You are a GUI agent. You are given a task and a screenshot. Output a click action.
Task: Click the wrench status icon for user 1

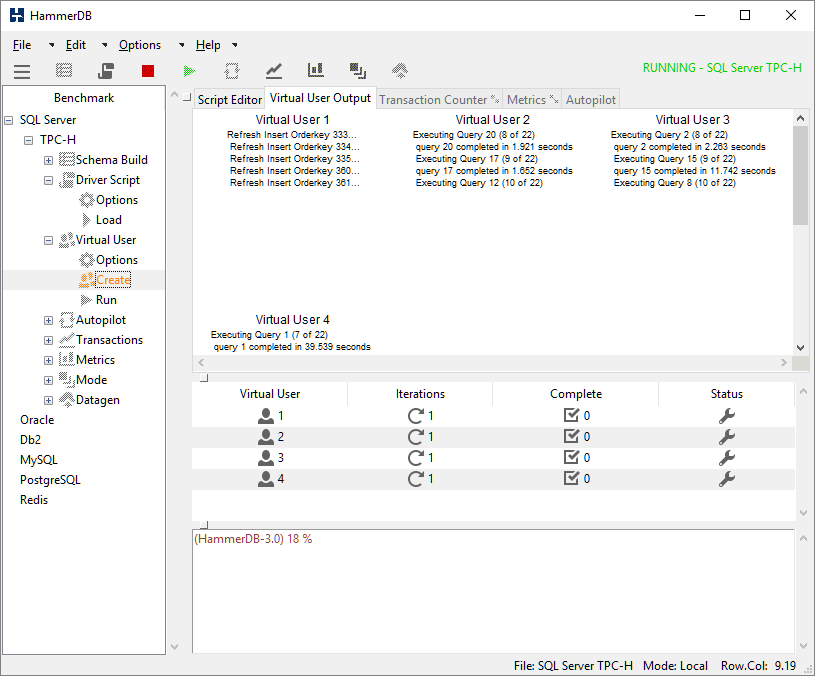click(727, 416)
